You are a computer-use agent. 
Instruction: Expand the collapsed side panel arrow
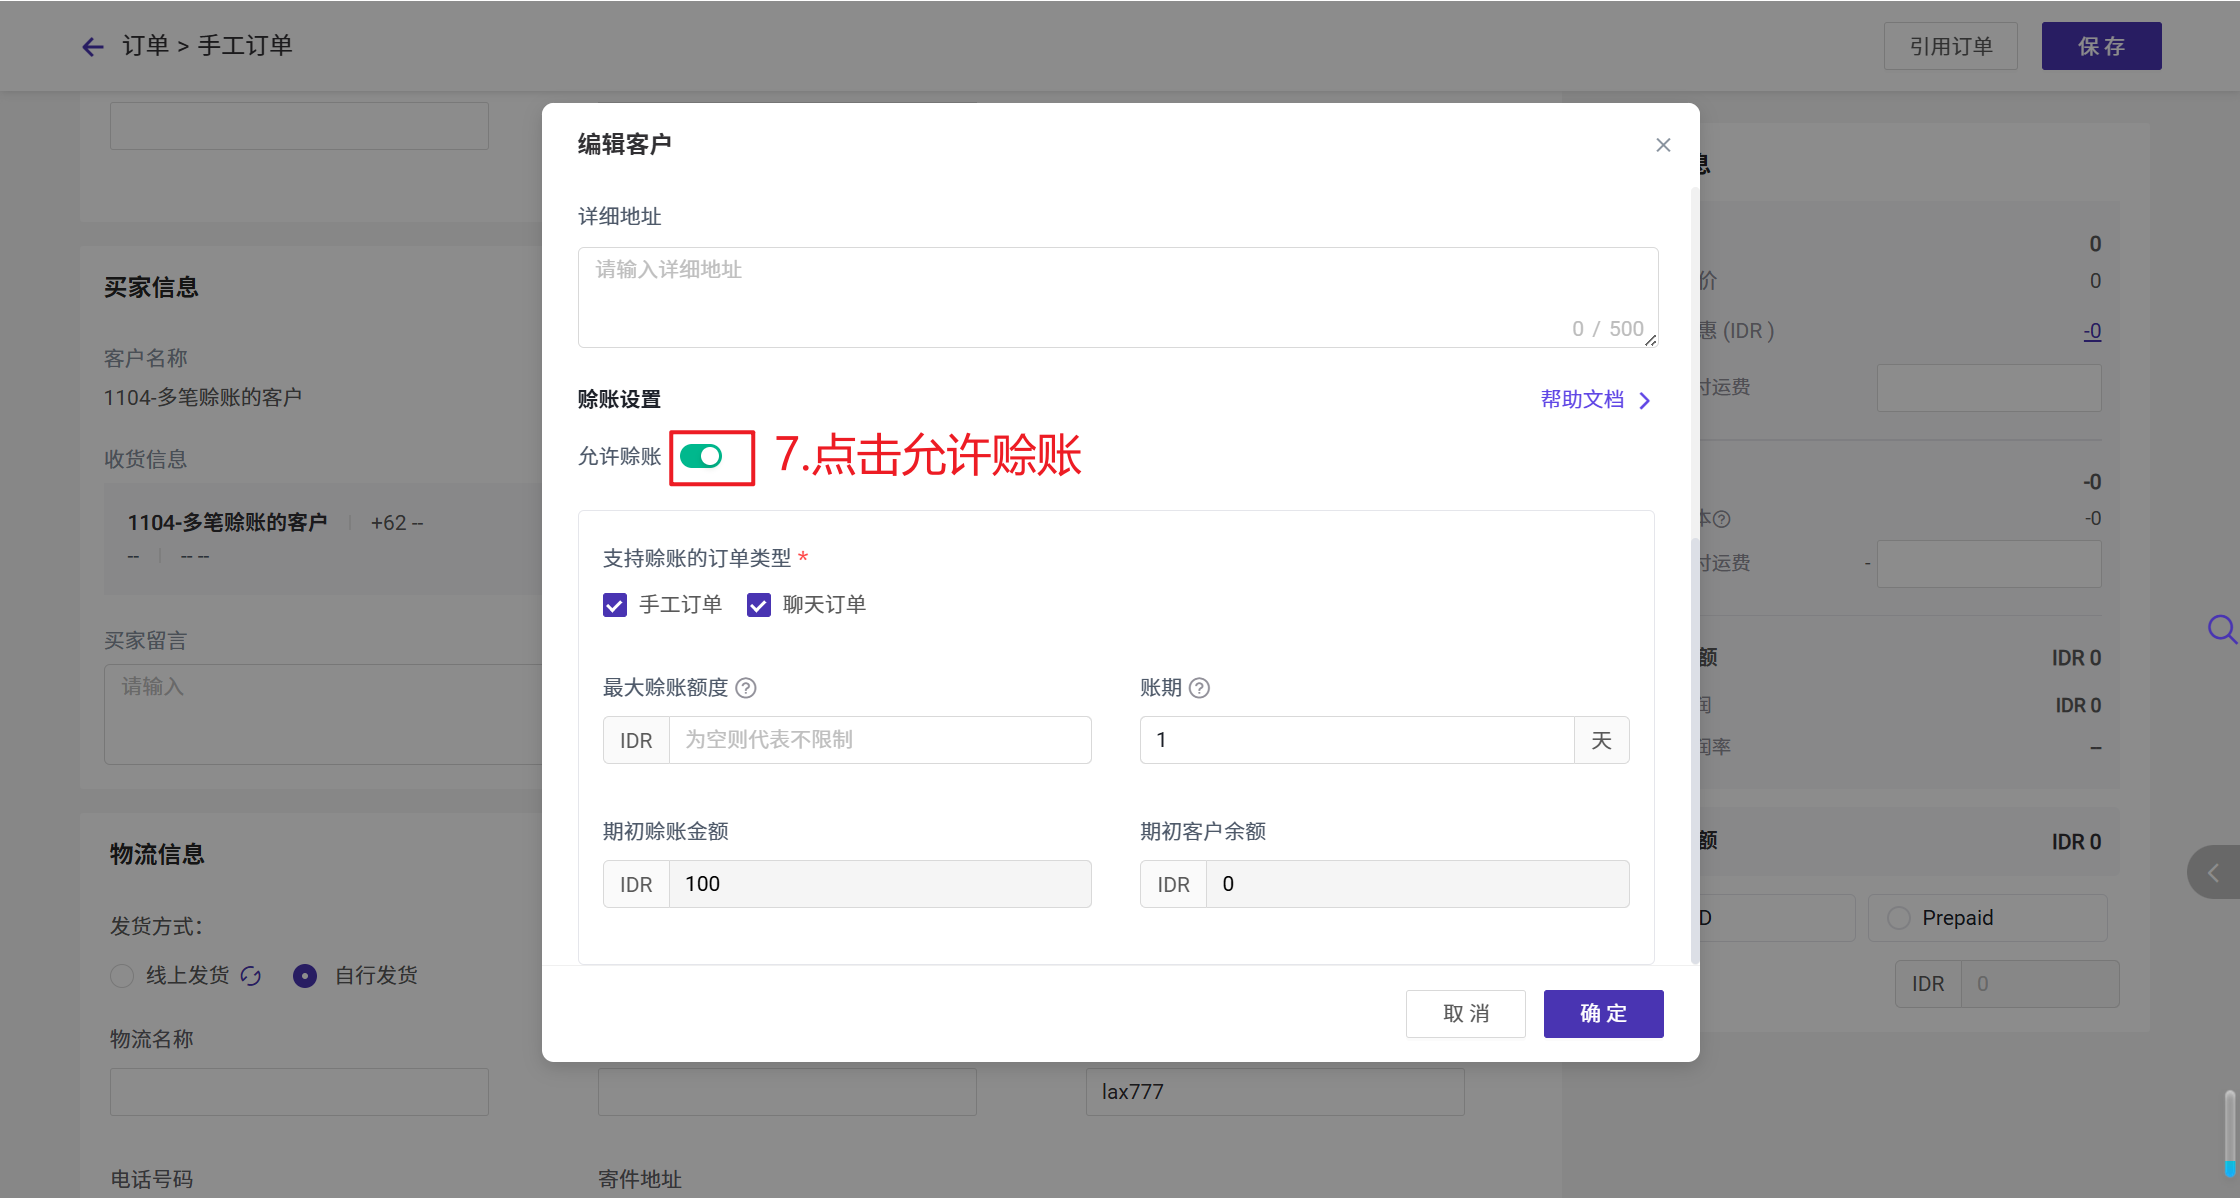(x=2213, y=873)
